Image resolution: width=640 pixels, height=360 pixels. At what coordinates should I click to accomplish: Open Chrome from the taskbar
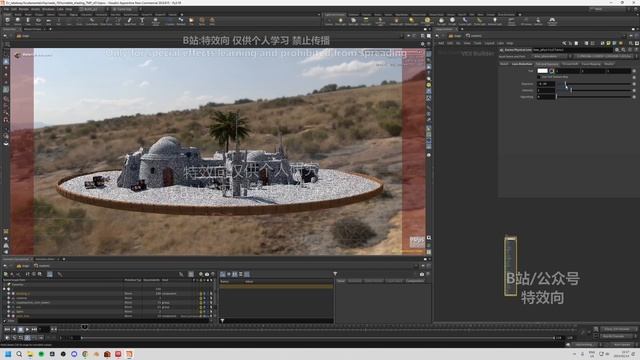point(85,354)
